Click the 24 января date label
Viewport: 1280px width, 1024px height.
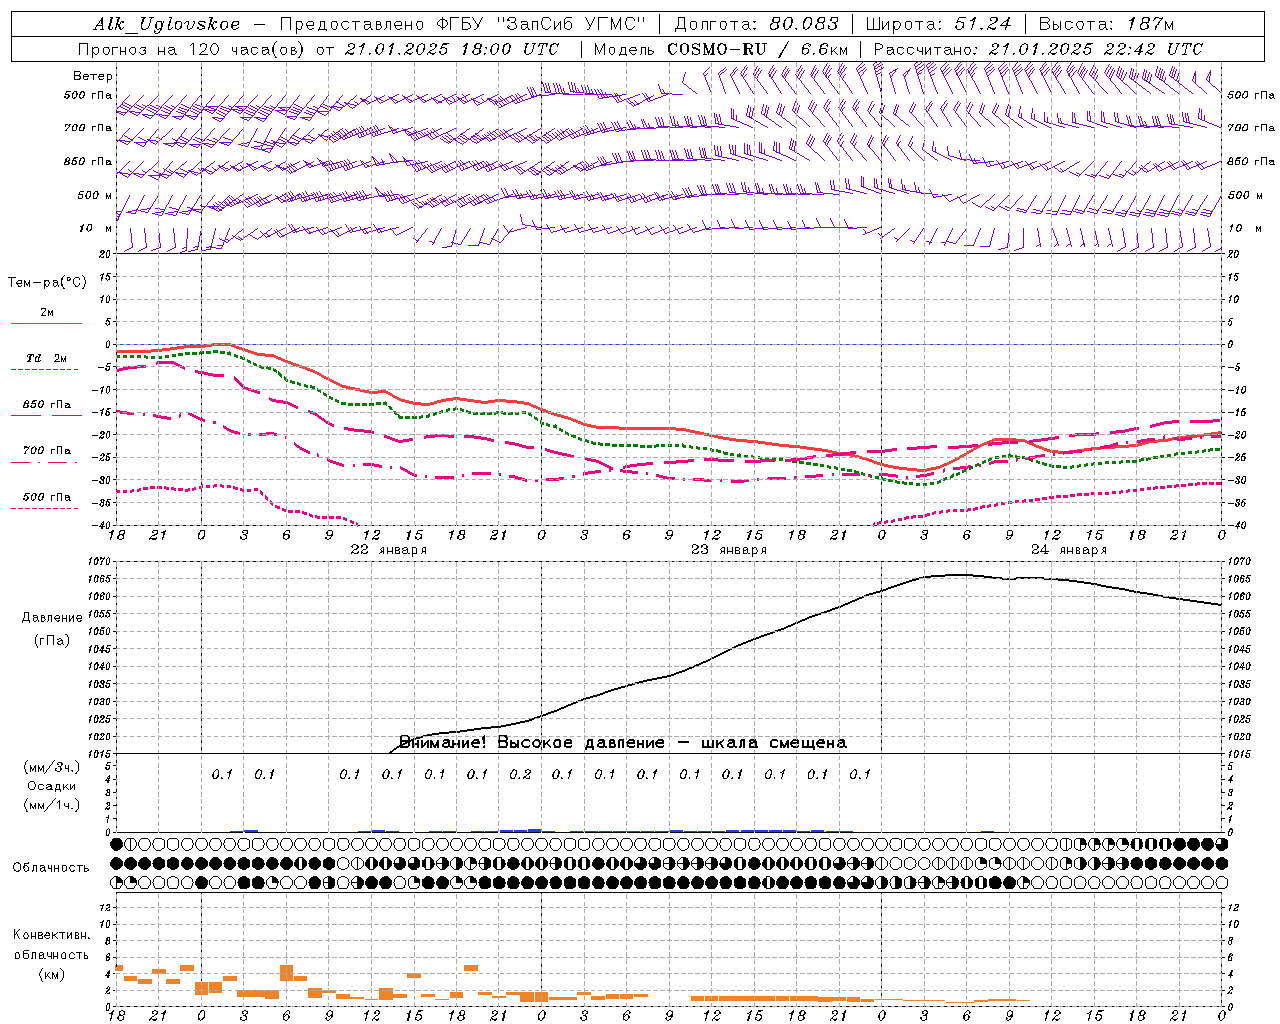(x=1069, y=550)
